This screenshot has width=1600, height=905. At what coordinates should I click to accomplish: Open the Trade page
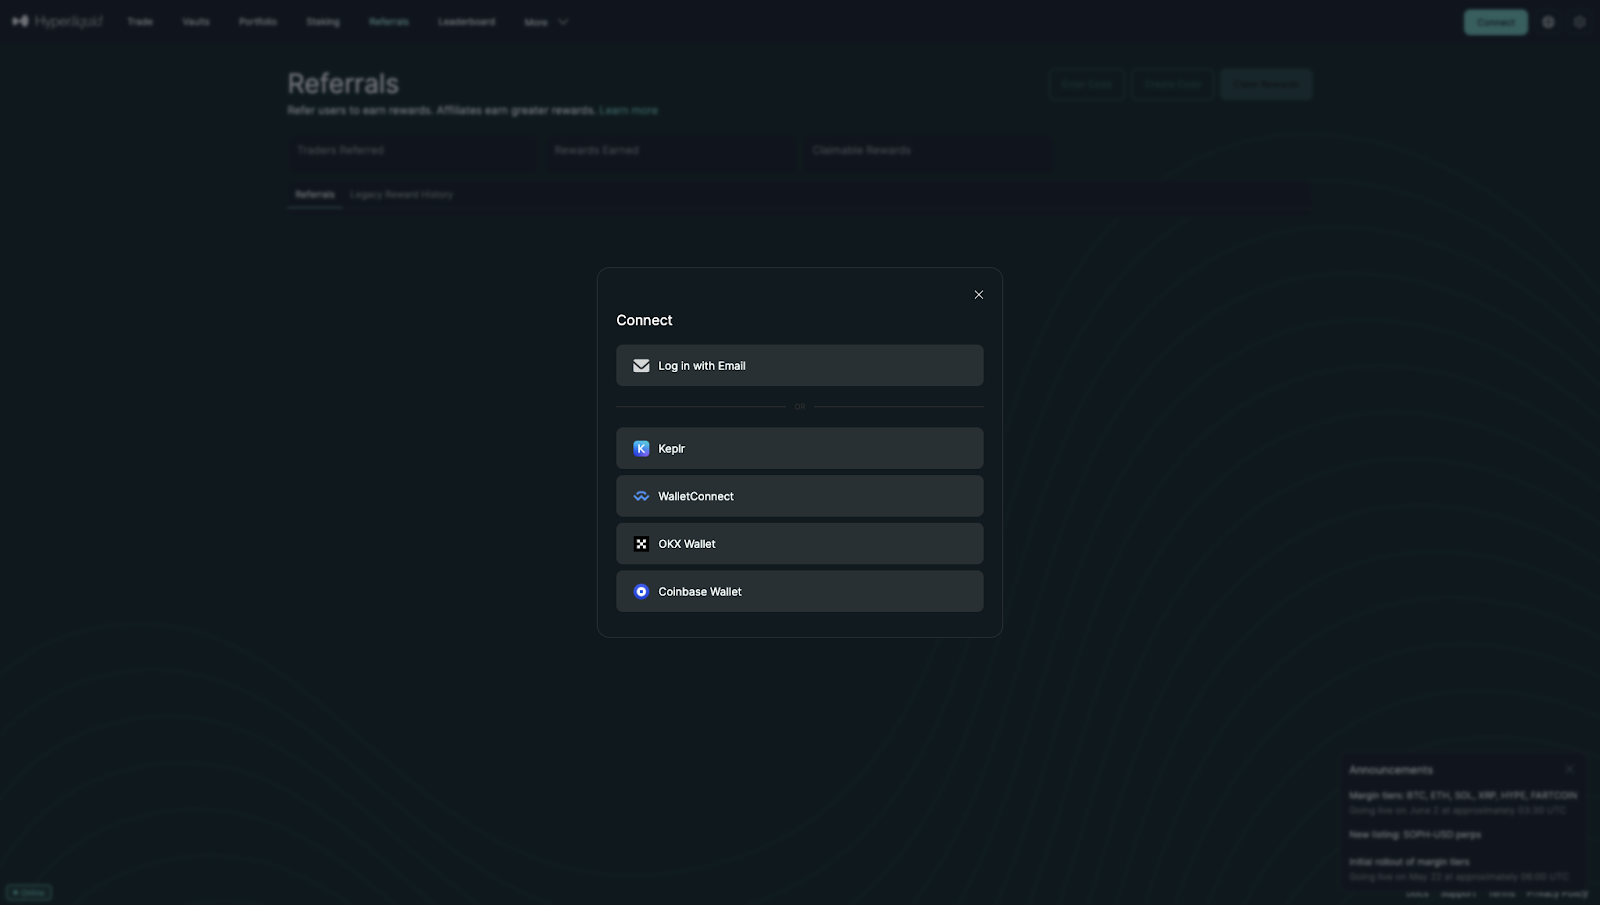pos(140,21)
